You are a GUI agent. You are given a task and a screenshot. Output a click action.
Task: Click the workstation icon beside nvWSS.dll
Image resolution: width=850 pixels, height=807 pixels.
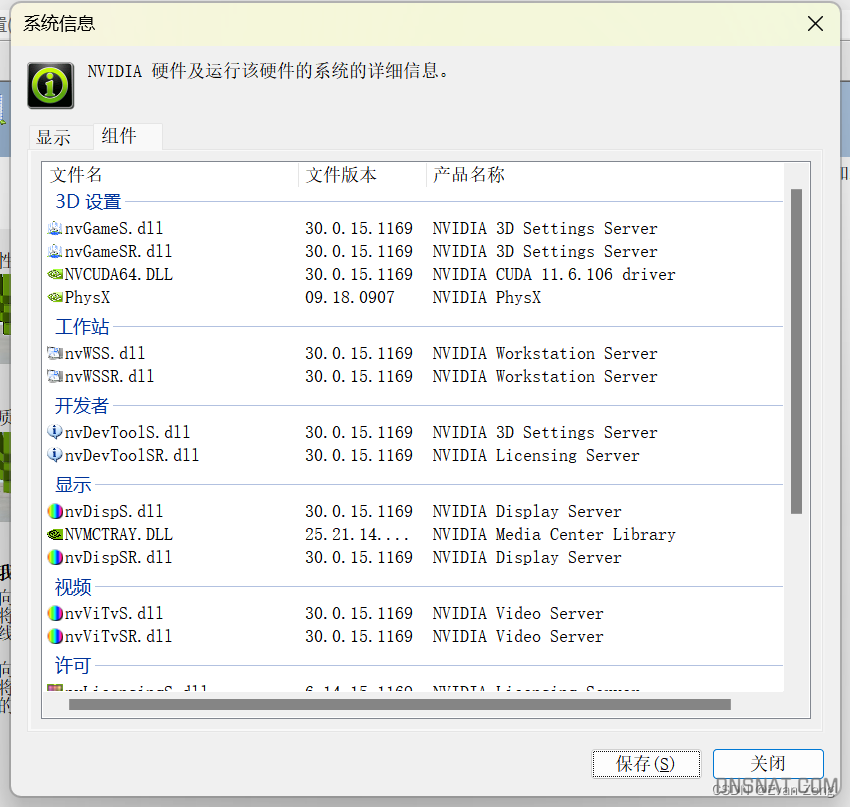(55, 353)
